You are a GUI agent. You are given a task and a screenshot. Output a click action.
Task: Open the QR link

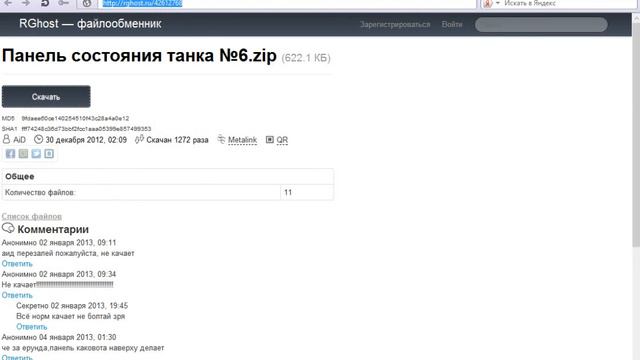[282, 140]
